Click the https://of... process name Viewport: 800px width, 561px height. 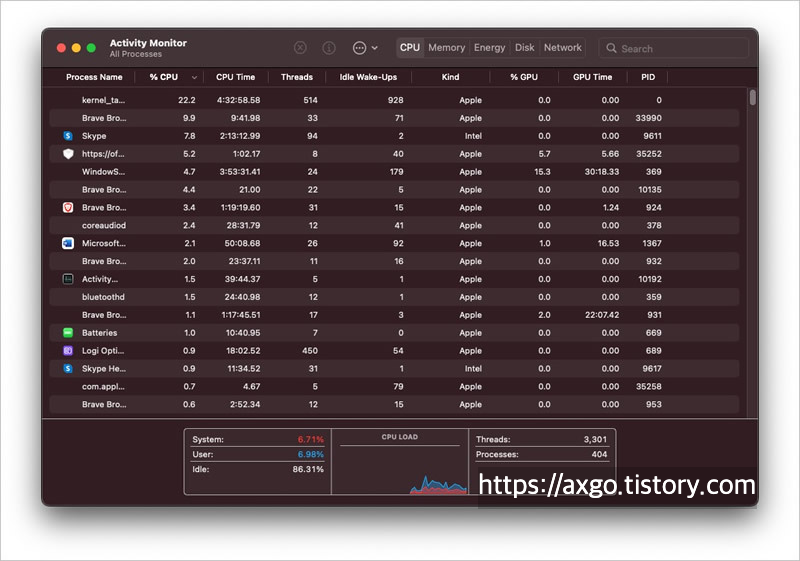tap(103, 154)
